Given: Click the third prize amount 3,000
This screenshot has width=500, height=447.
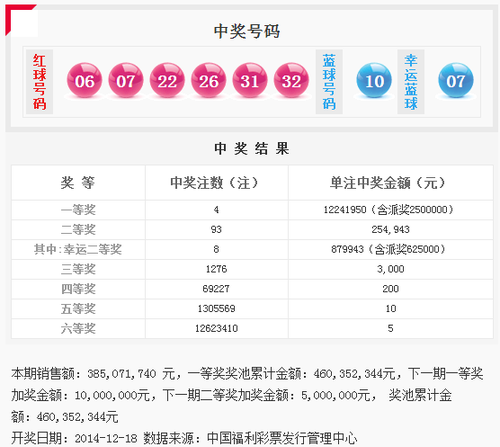Looking at the screenshot, I should point(391,269).
